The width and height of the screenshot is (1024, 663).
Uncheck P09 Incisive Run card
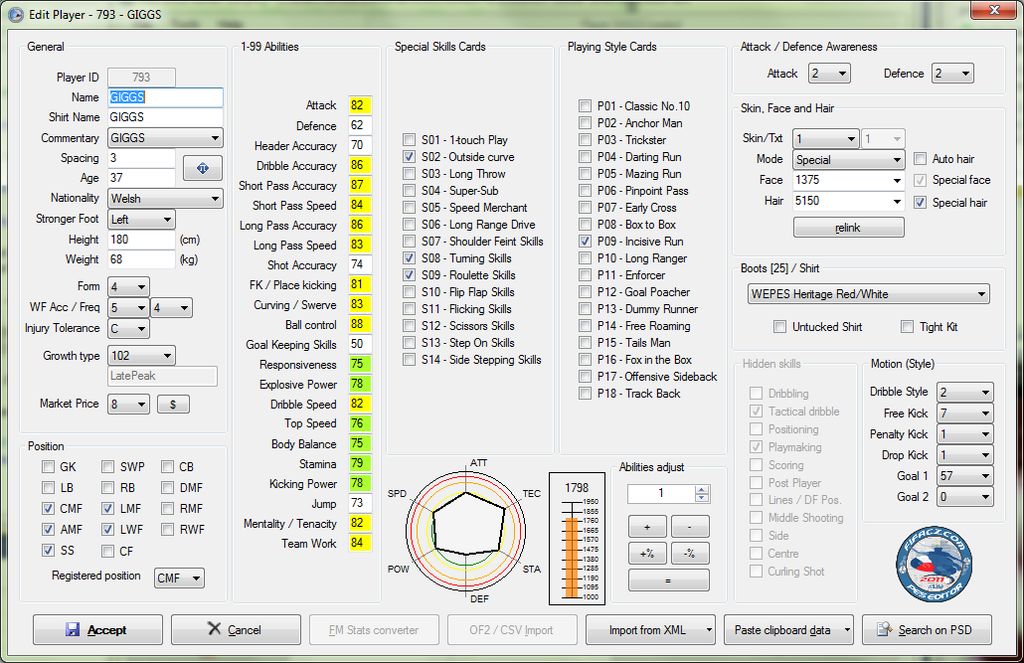585,241
